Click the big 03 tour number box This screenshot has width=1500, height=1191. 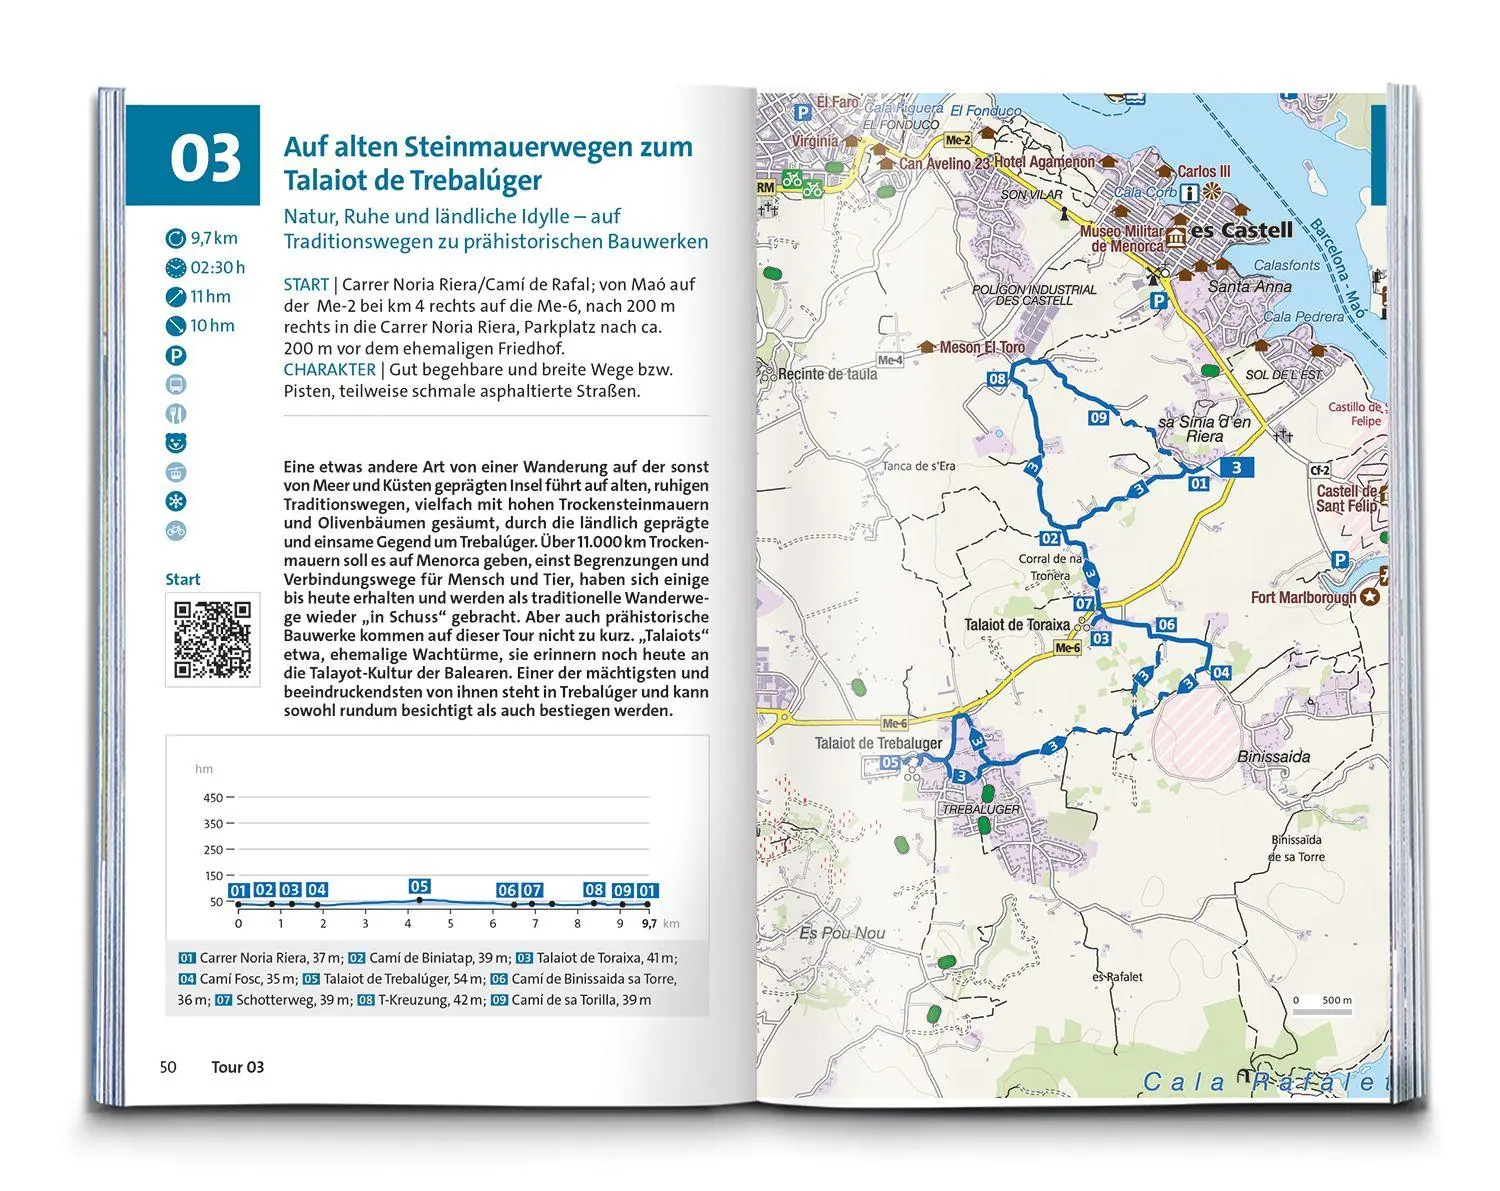[193, 156]
